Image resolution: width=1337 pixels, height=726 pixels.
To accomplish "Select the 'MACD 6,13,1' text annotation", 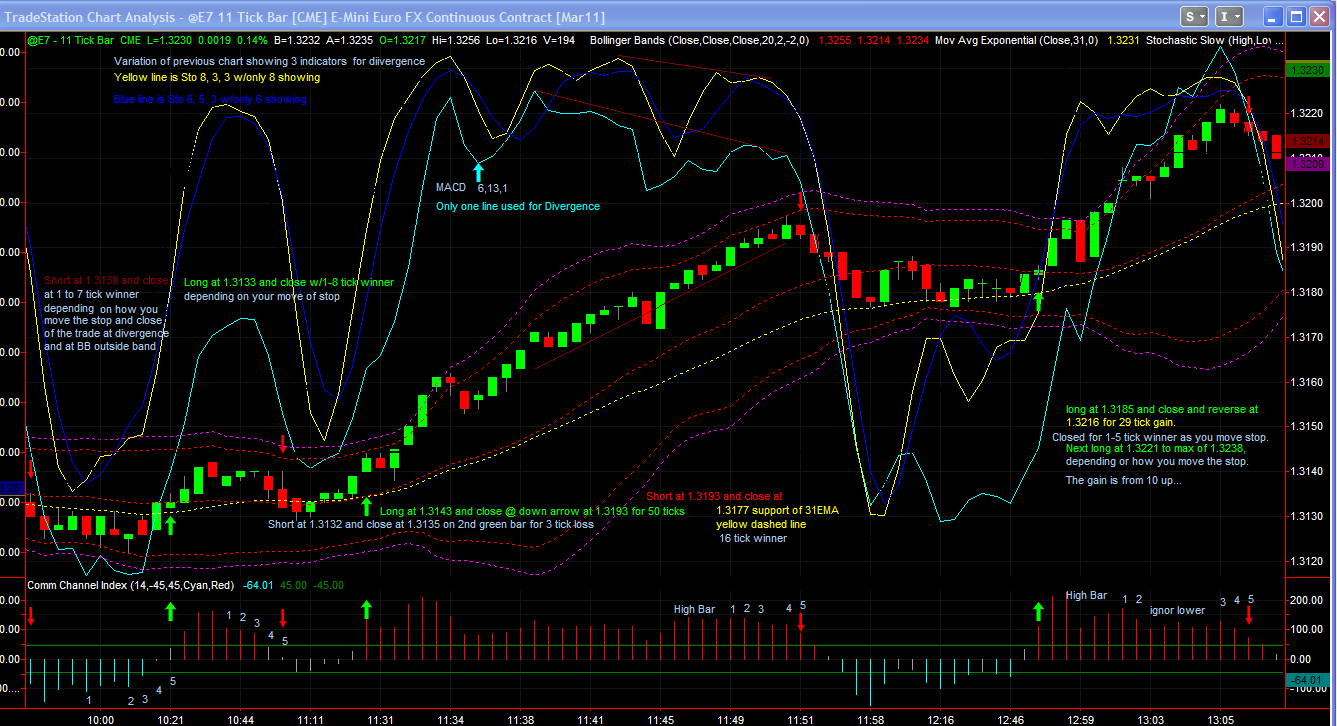I will pos(471,187).
